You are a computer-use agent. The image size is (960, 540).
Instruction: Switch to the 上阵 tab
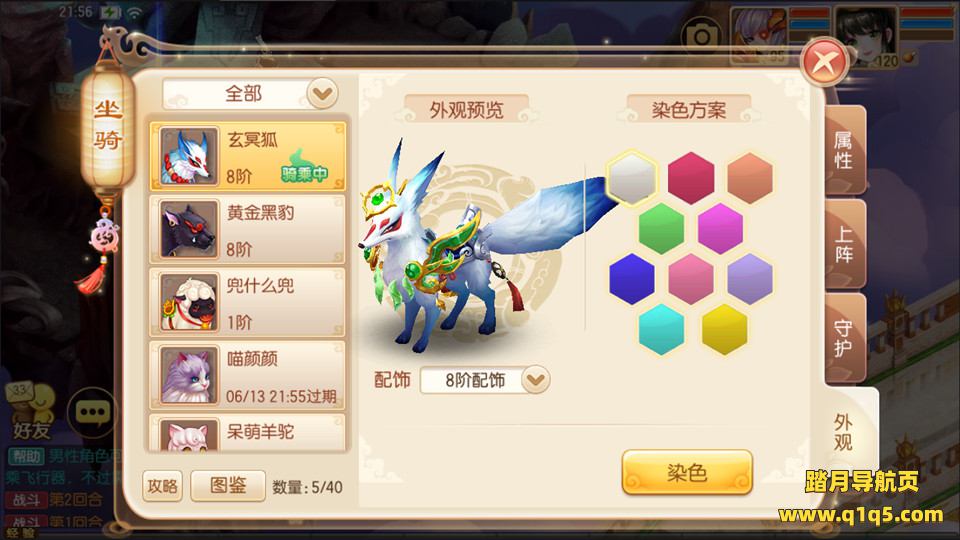[x=845, y=244]
